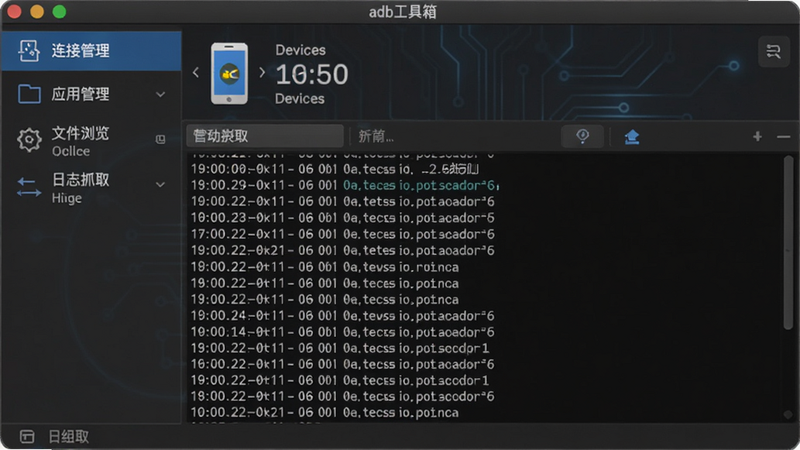
Task: Click the switch icon in header top-right
Action: [773, 52]
